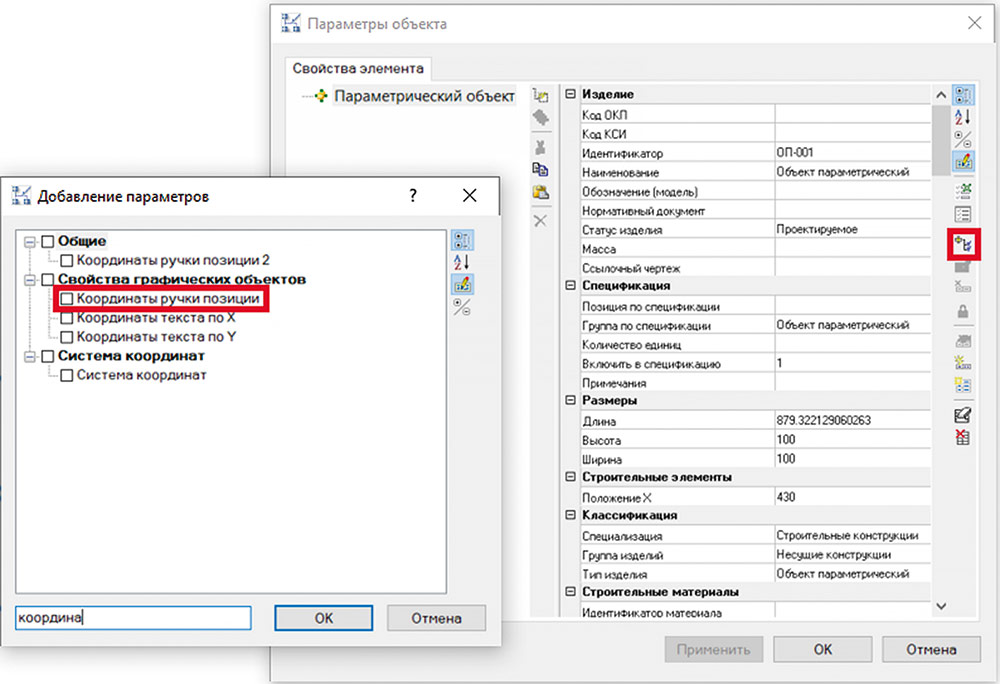Click A-Z sort icon in Добавление параметров dialog

pos(463,262)
